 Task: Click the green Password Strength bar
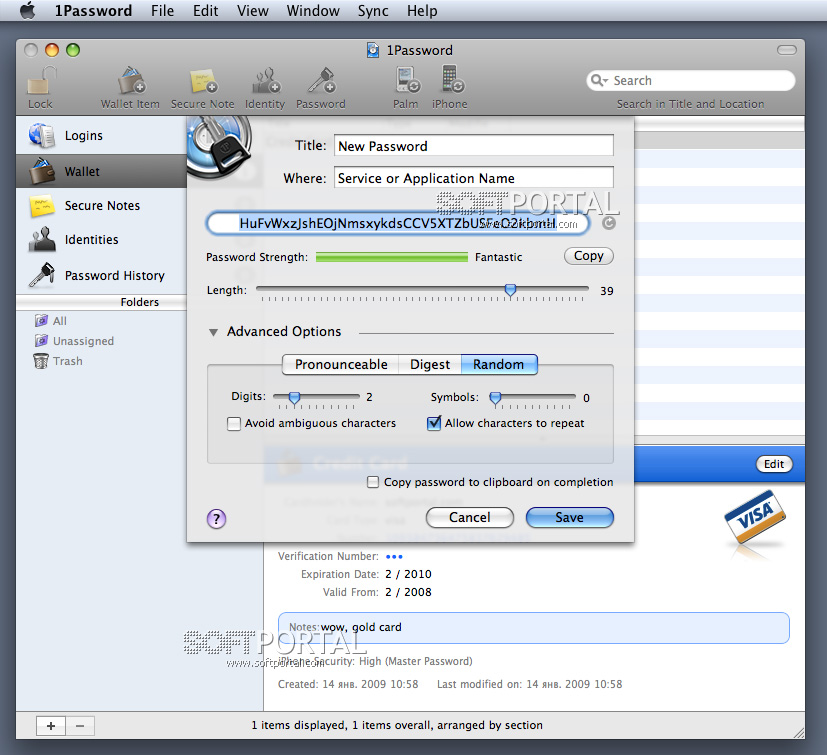coord(391,257)
